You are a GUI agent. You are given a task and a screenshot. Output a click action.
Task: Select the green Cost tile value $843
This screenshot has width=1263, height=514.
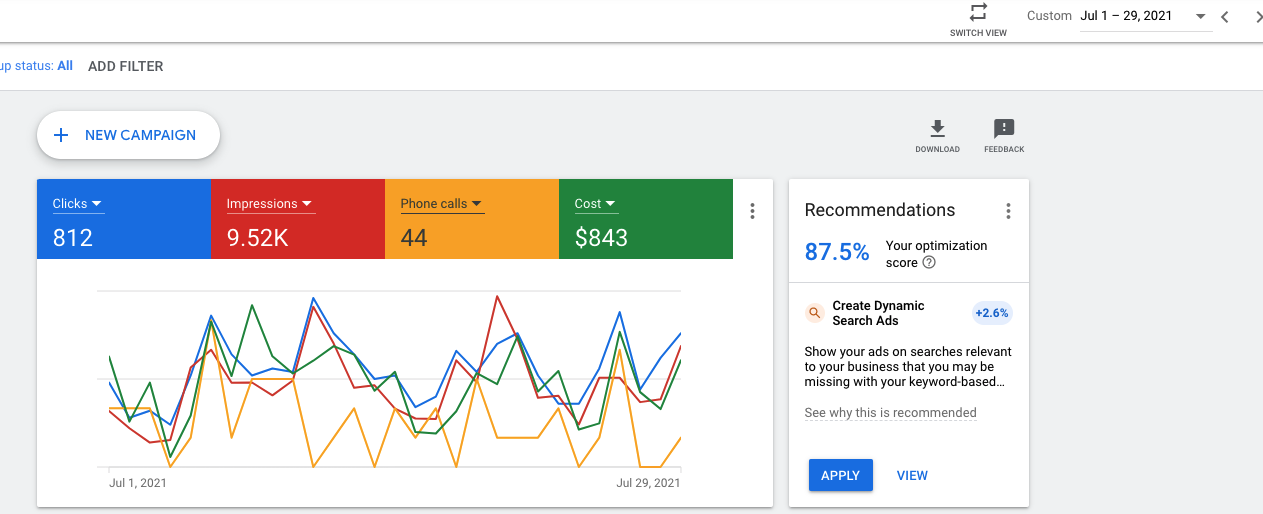click(601, 237)
